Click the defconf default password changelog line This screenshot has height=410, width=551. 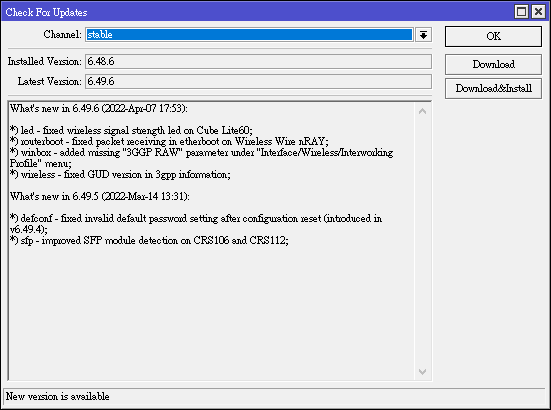click(x=196, y=224)
